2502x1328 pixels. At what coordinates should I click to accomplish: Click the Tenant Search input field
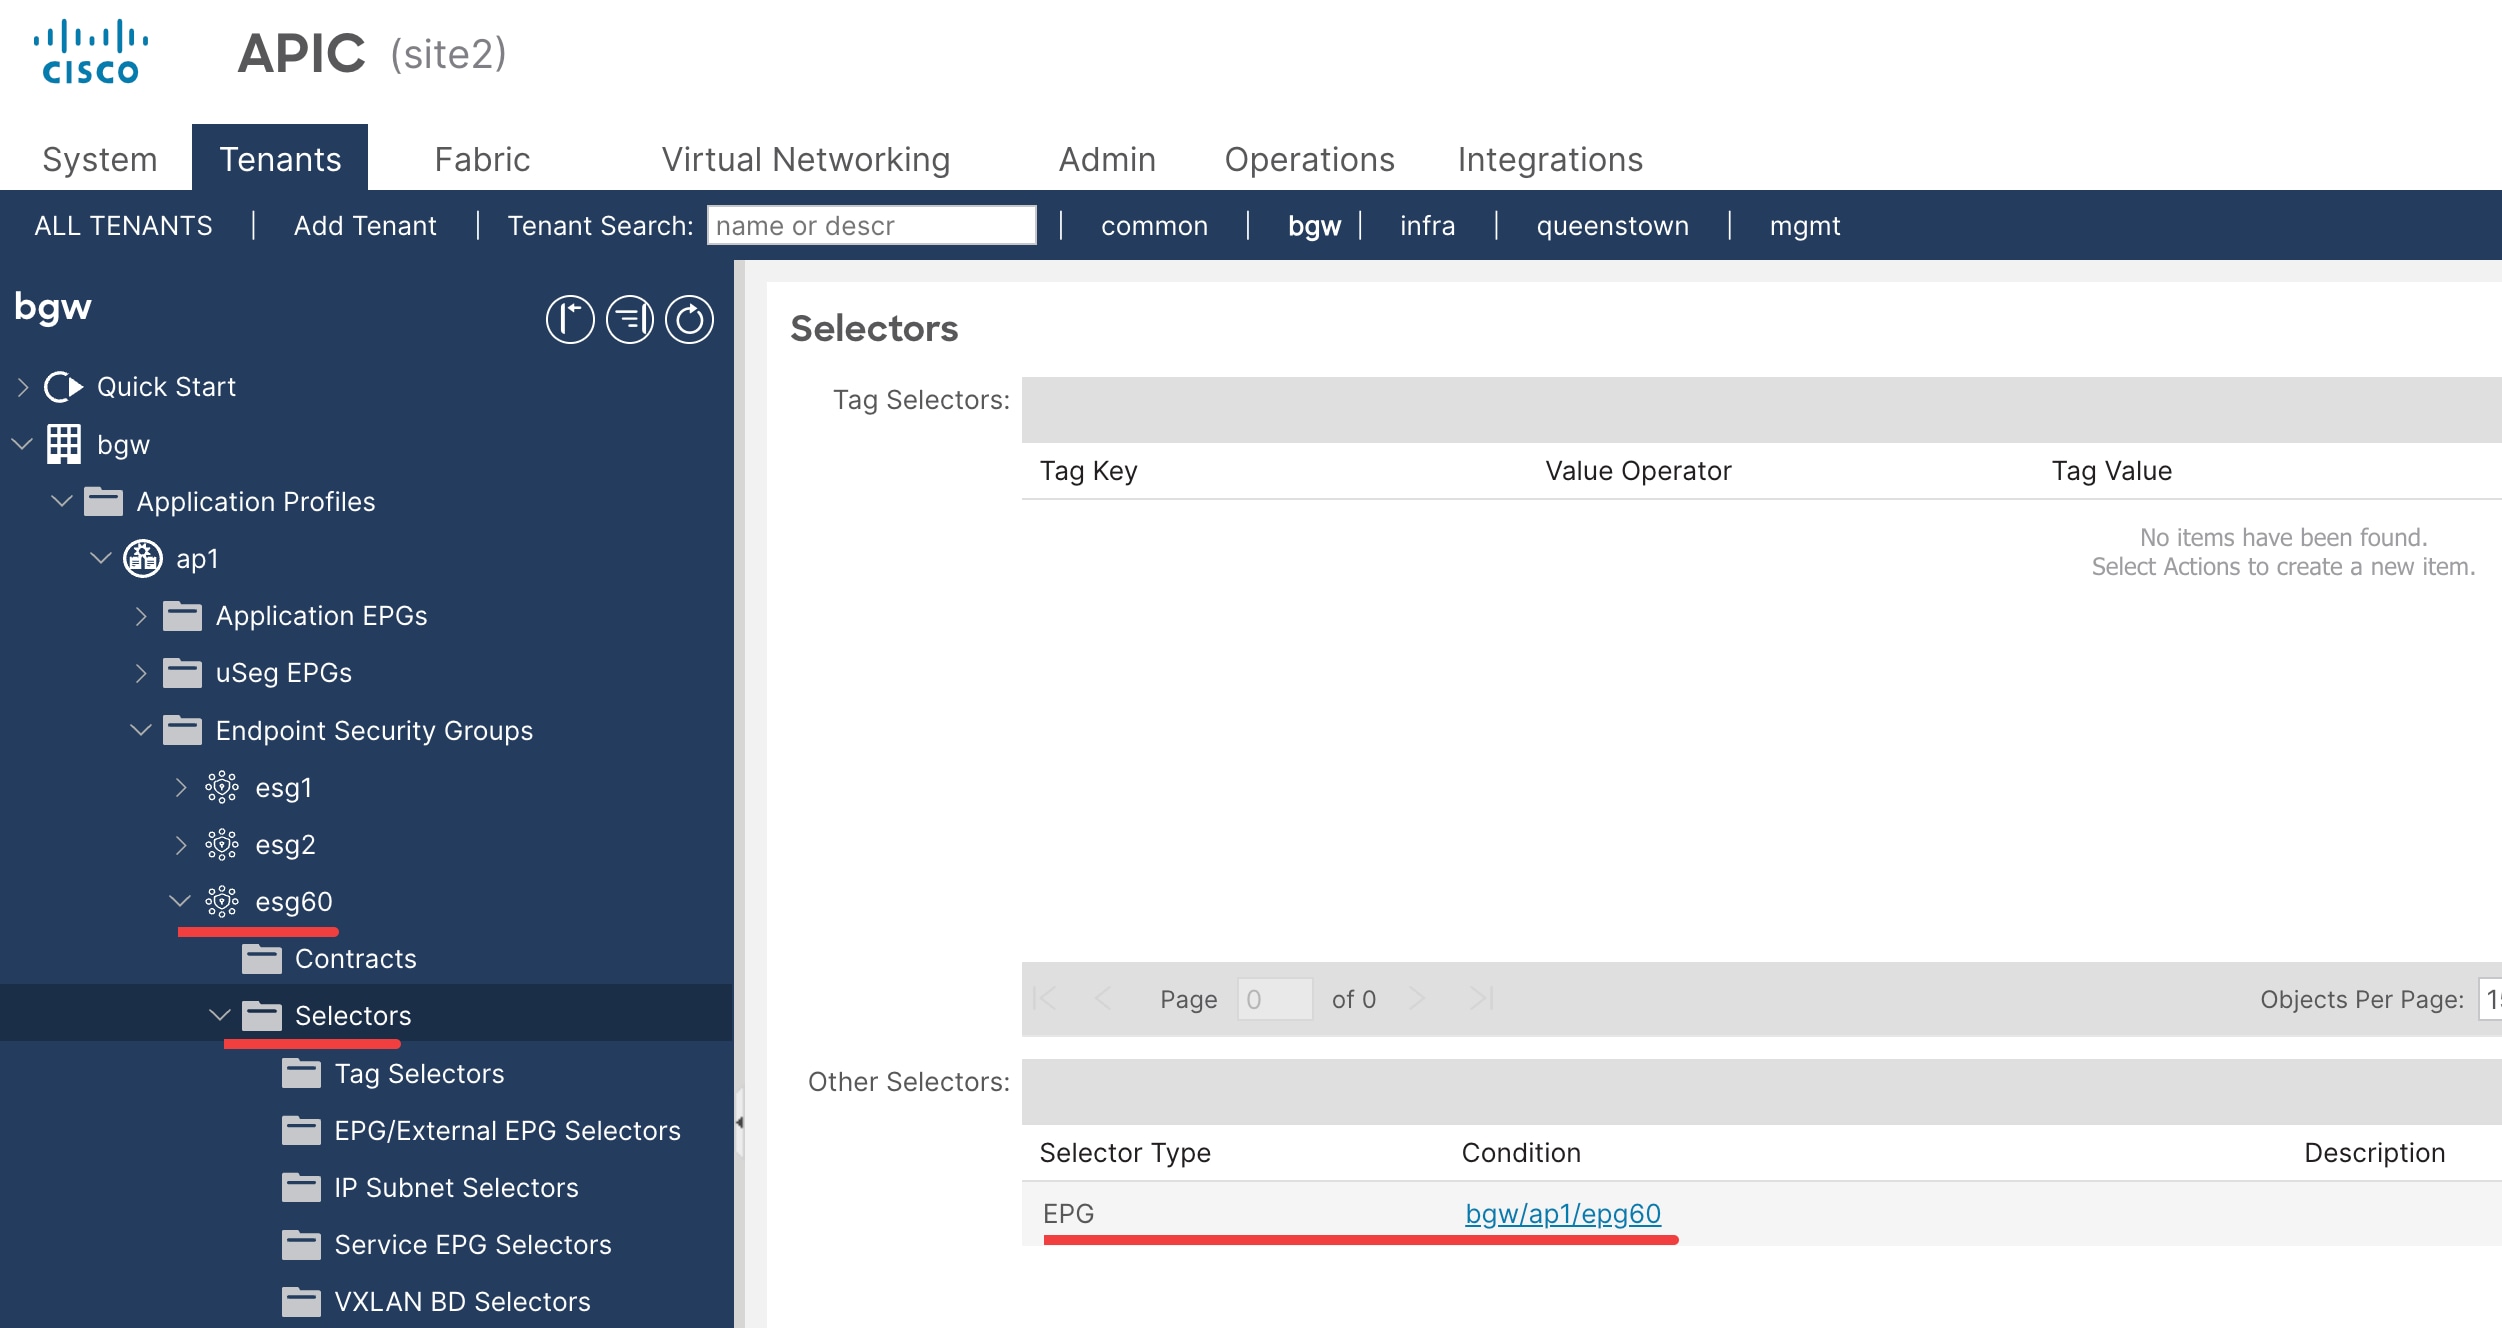point(872,225)
